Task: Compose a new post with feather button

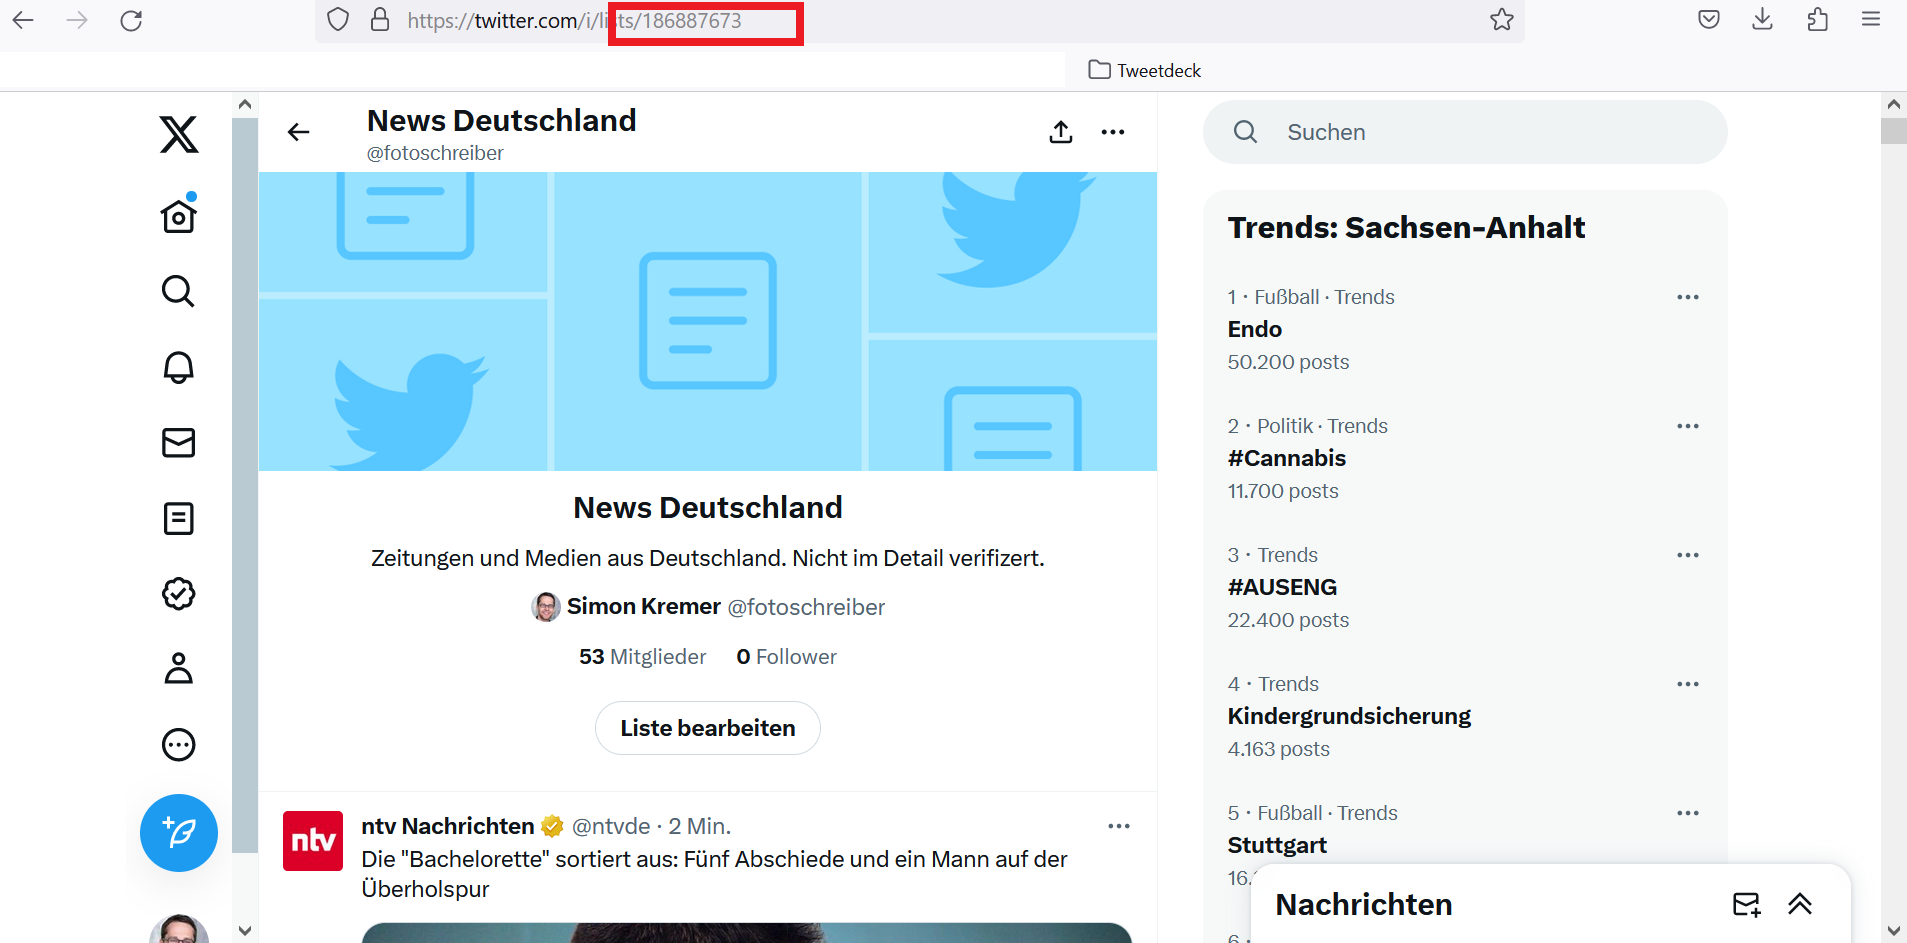Action: pyautogui.click(x=179, y=833)
